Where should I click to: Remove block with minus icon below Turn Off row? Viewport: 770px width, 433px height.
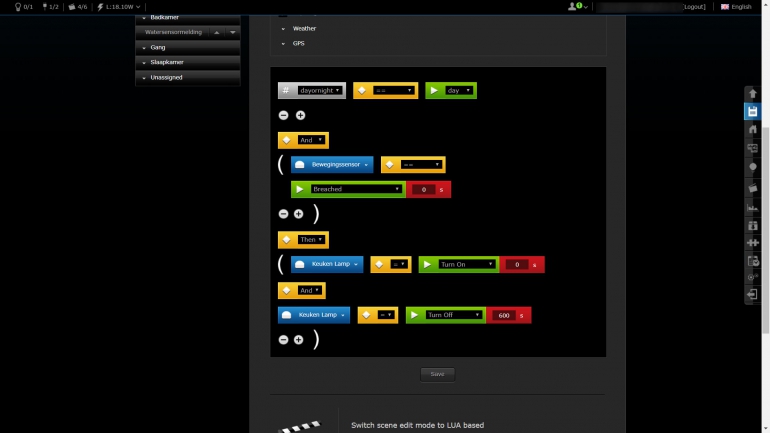click(284, 340)
